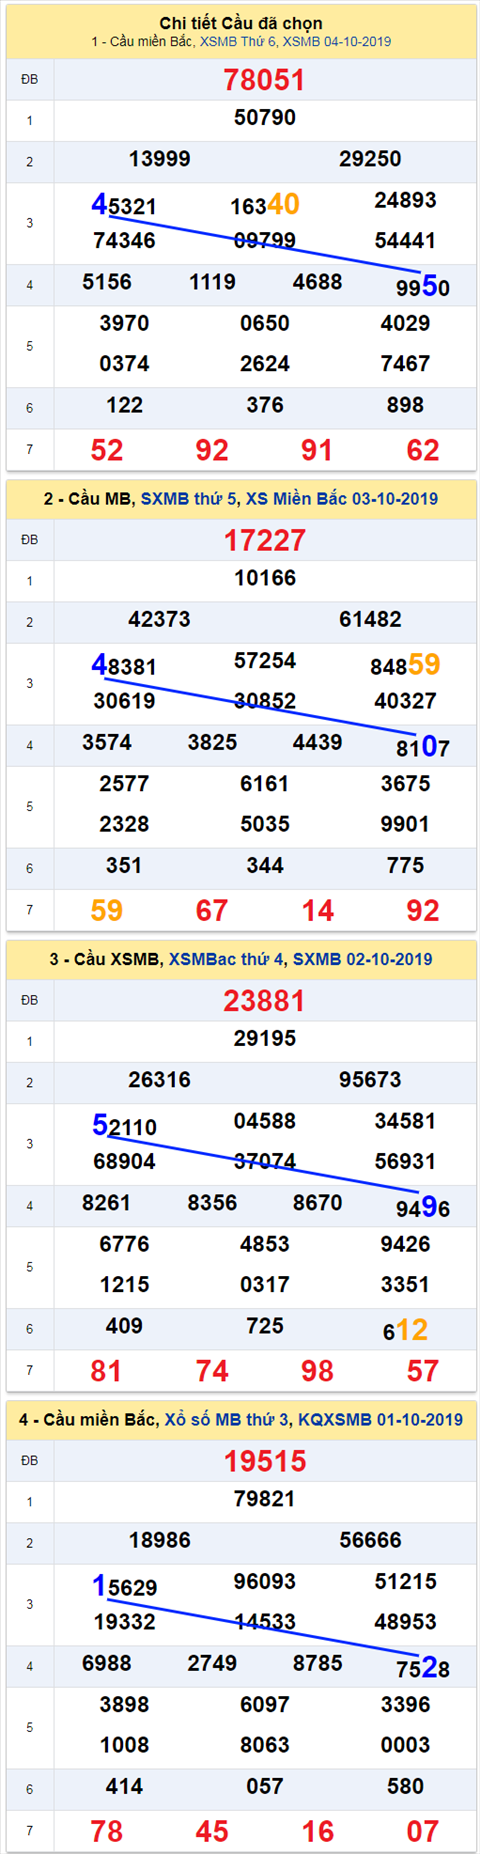Viewport: 480px width, 1854px height.
Task: Select third prize number 16340
Action: [x=265, y=205]
